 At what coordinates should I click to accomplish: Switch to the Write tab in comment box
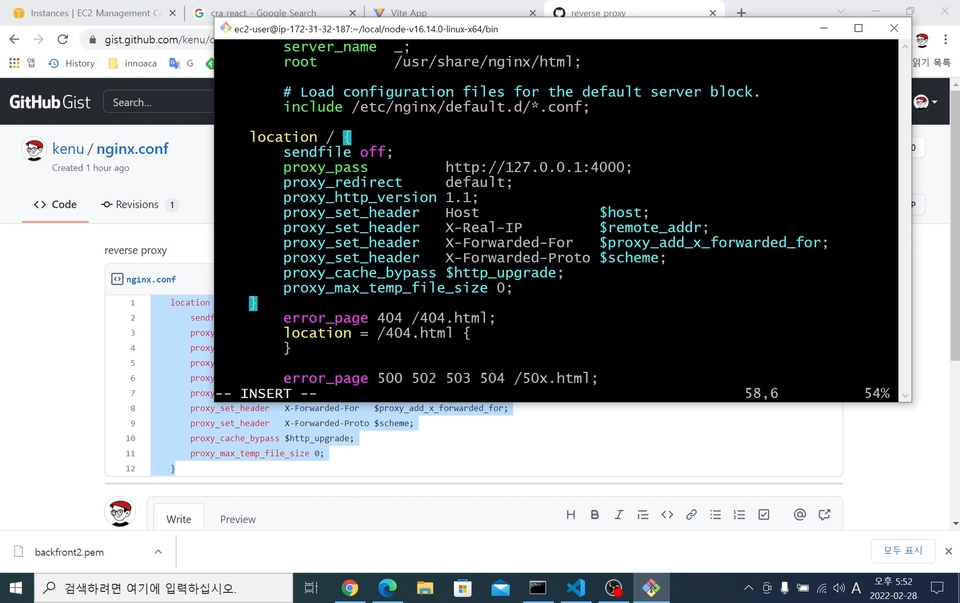point(179,519)
